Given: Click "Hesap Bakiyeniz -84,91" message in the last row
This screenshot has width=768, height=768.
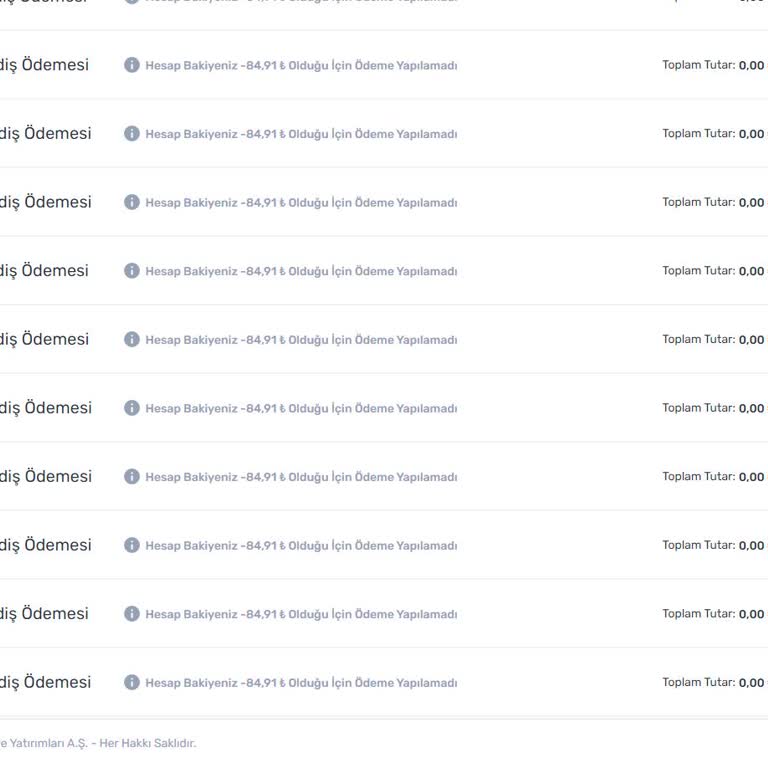Looking at the screenshot, I should click(x=301, y=683).
